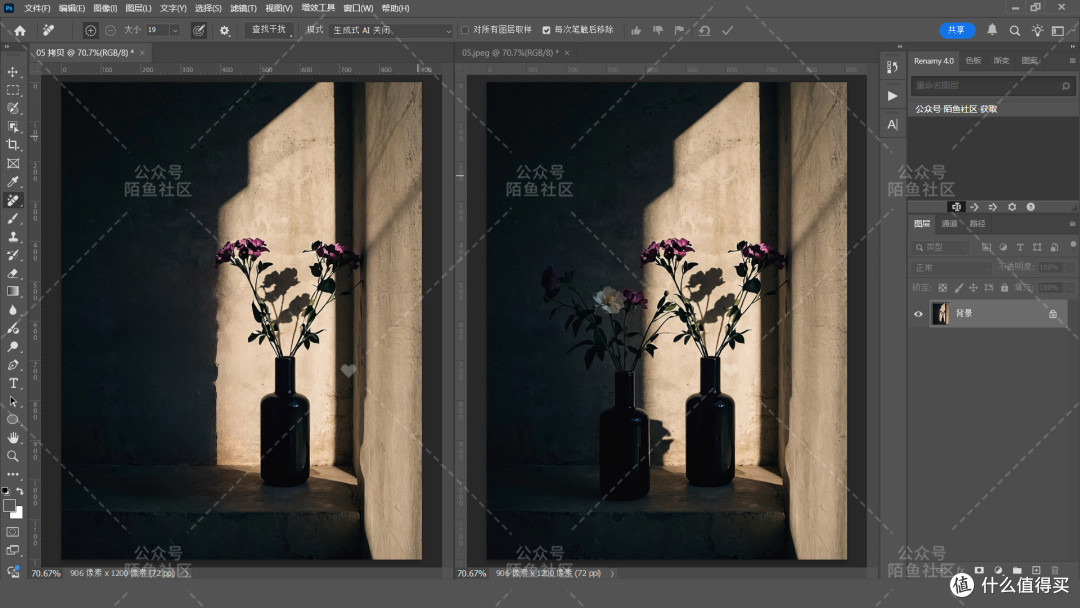This screenshot has height=608, width=1080.
Task: Select the Rectangular Marquee tool
Action: pos(12,90)
